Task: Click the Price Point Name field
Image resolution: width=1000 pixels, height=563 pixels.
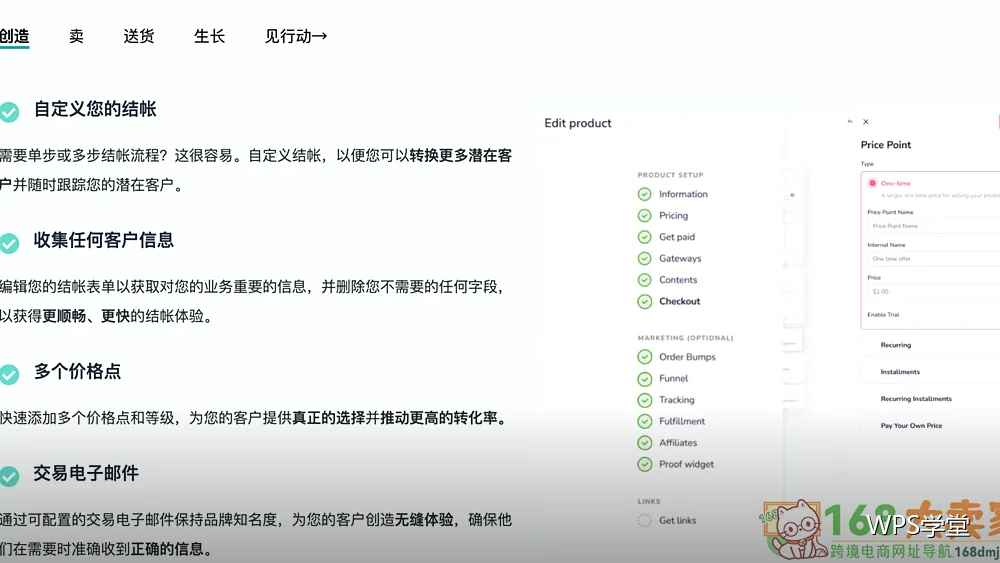Action: coord(934,226)
